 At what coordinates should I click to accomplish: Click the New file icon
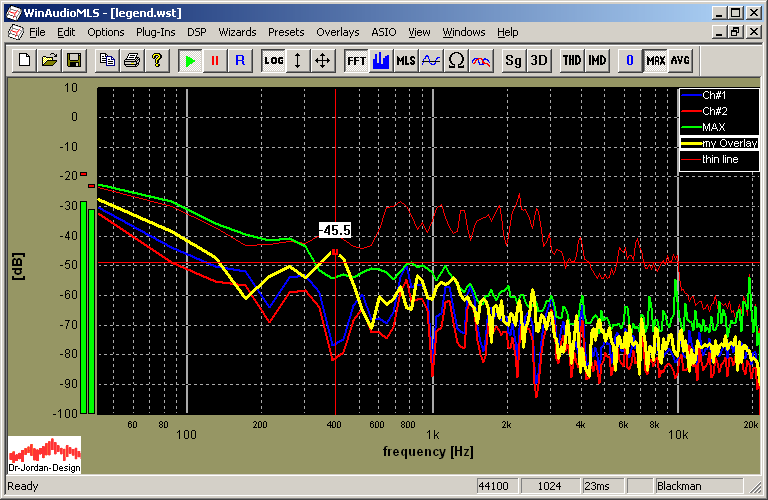coord(24,60)
